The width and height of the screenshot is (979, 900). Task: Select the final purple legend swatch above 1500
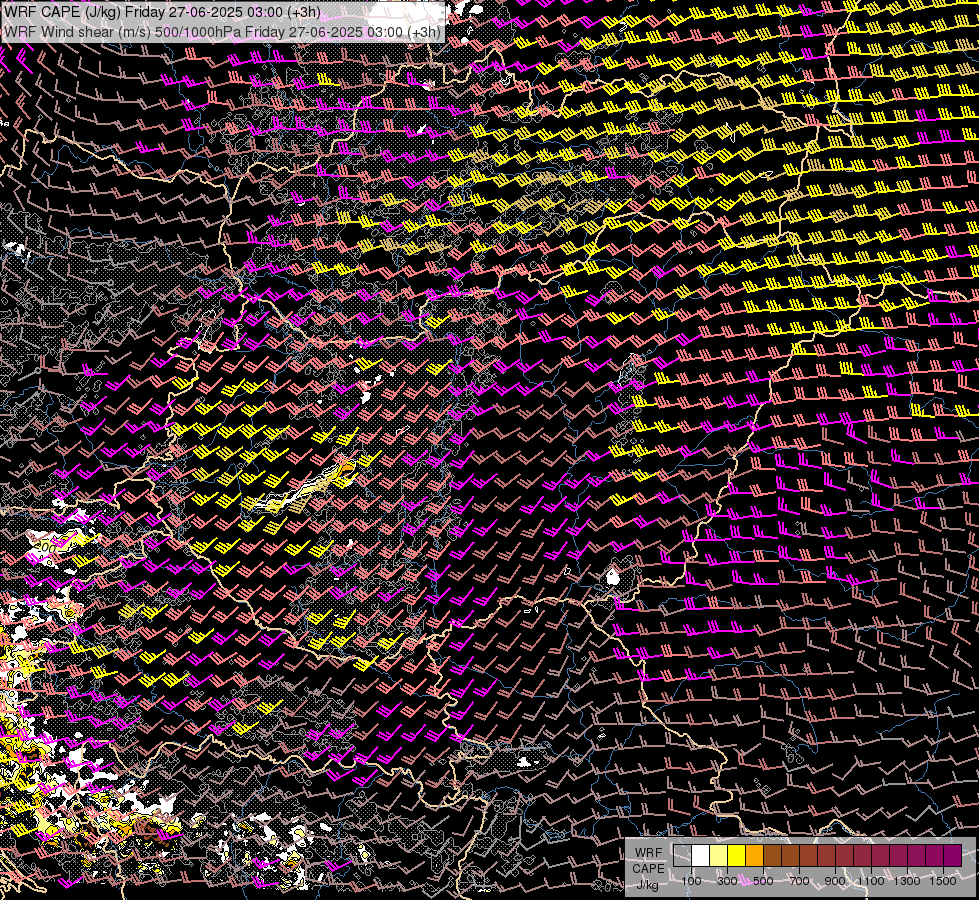coord(953,855)
